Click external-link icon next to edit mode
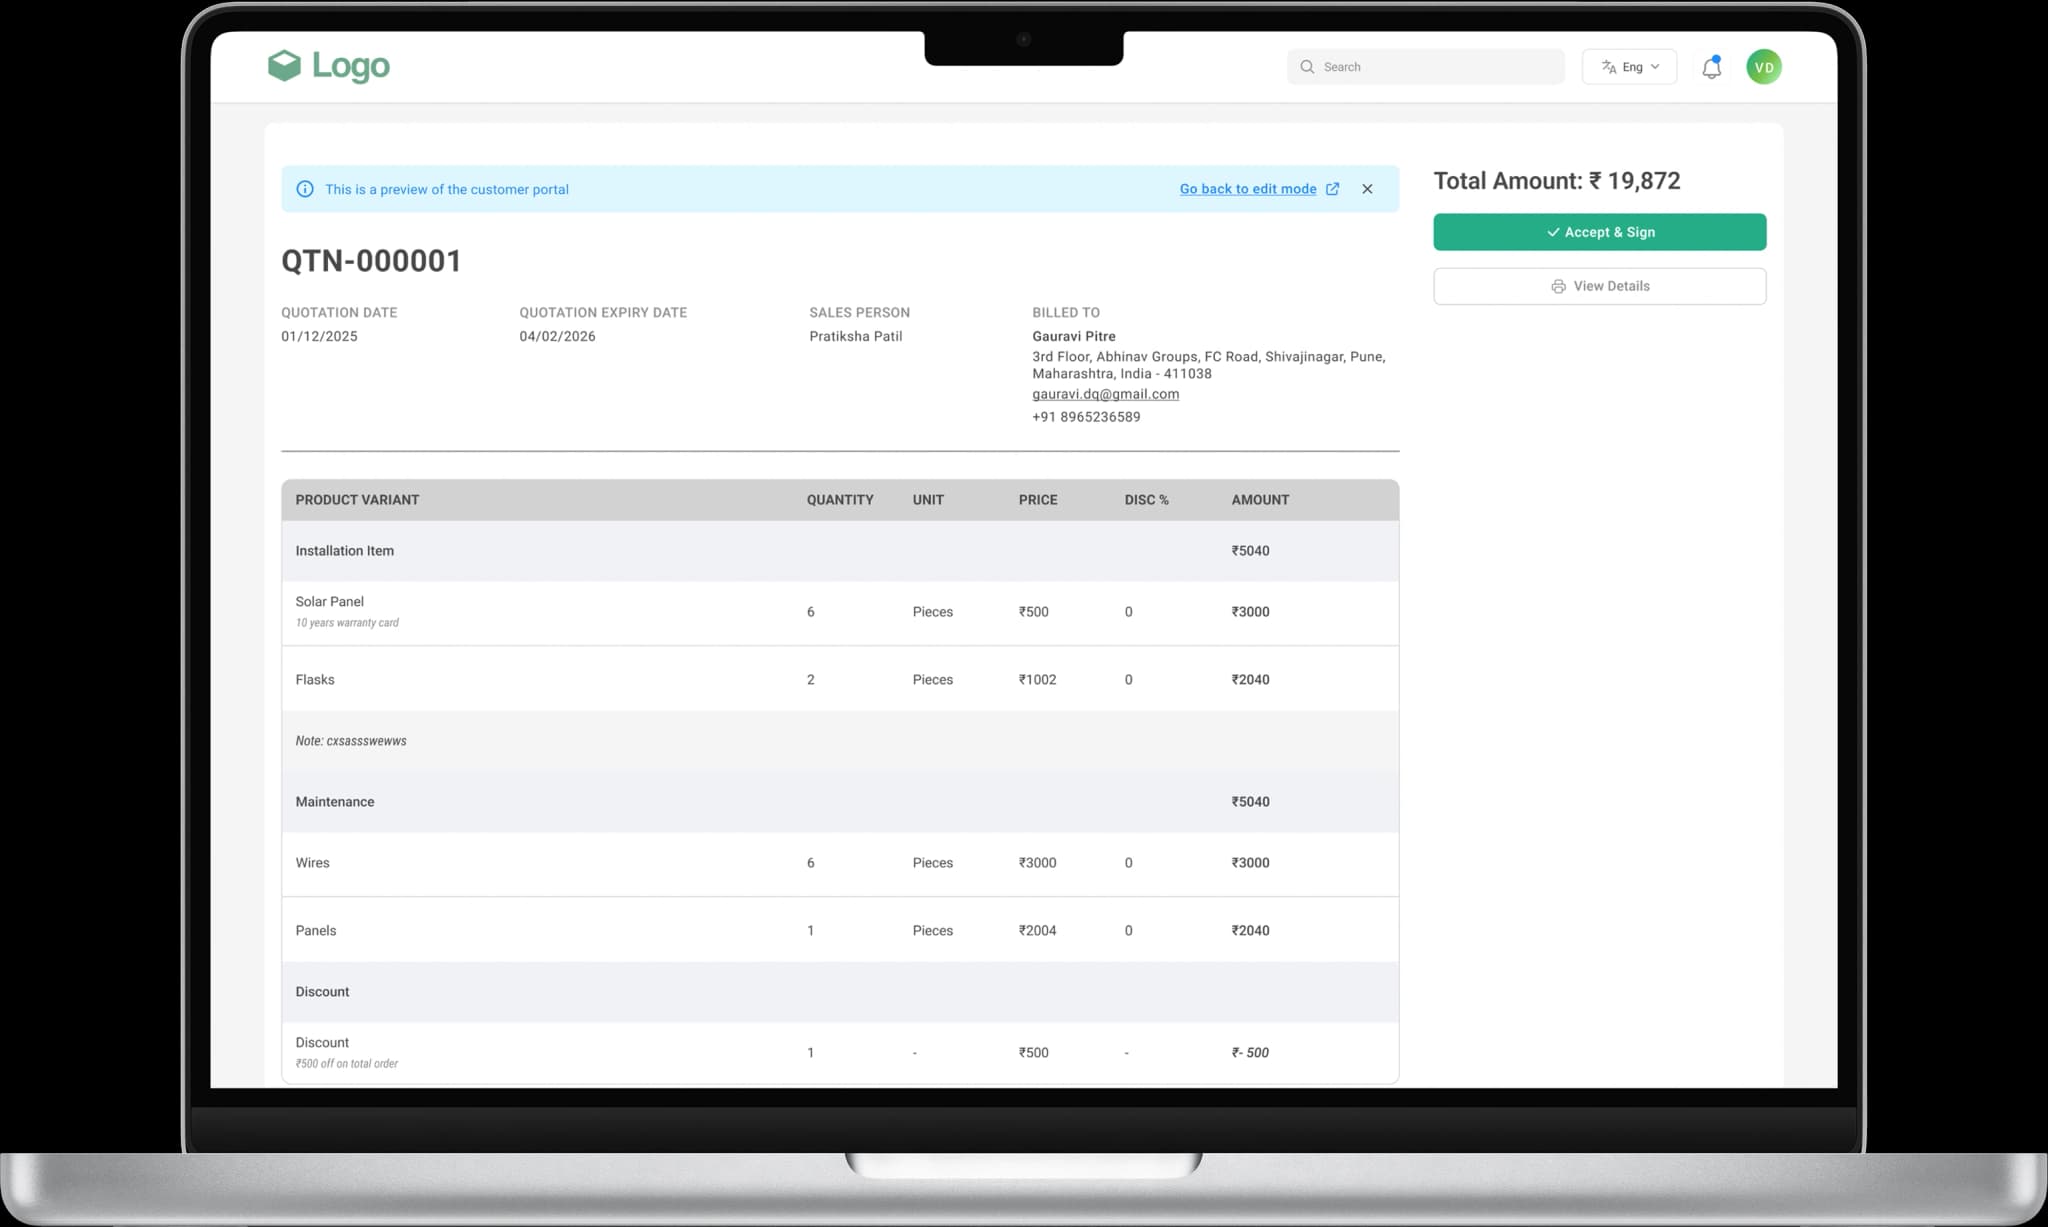Screen dimensions: 2048x1227 pos(1332,189)
